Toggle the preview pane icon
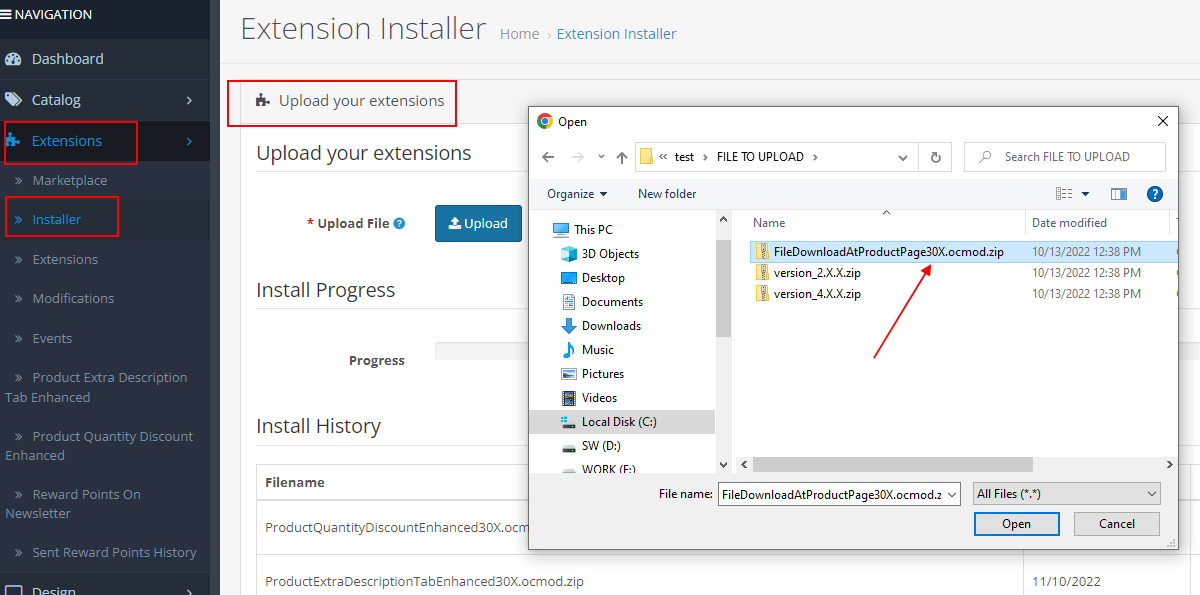Screen dimensions: 1200x595 (x=1119, y=194)
